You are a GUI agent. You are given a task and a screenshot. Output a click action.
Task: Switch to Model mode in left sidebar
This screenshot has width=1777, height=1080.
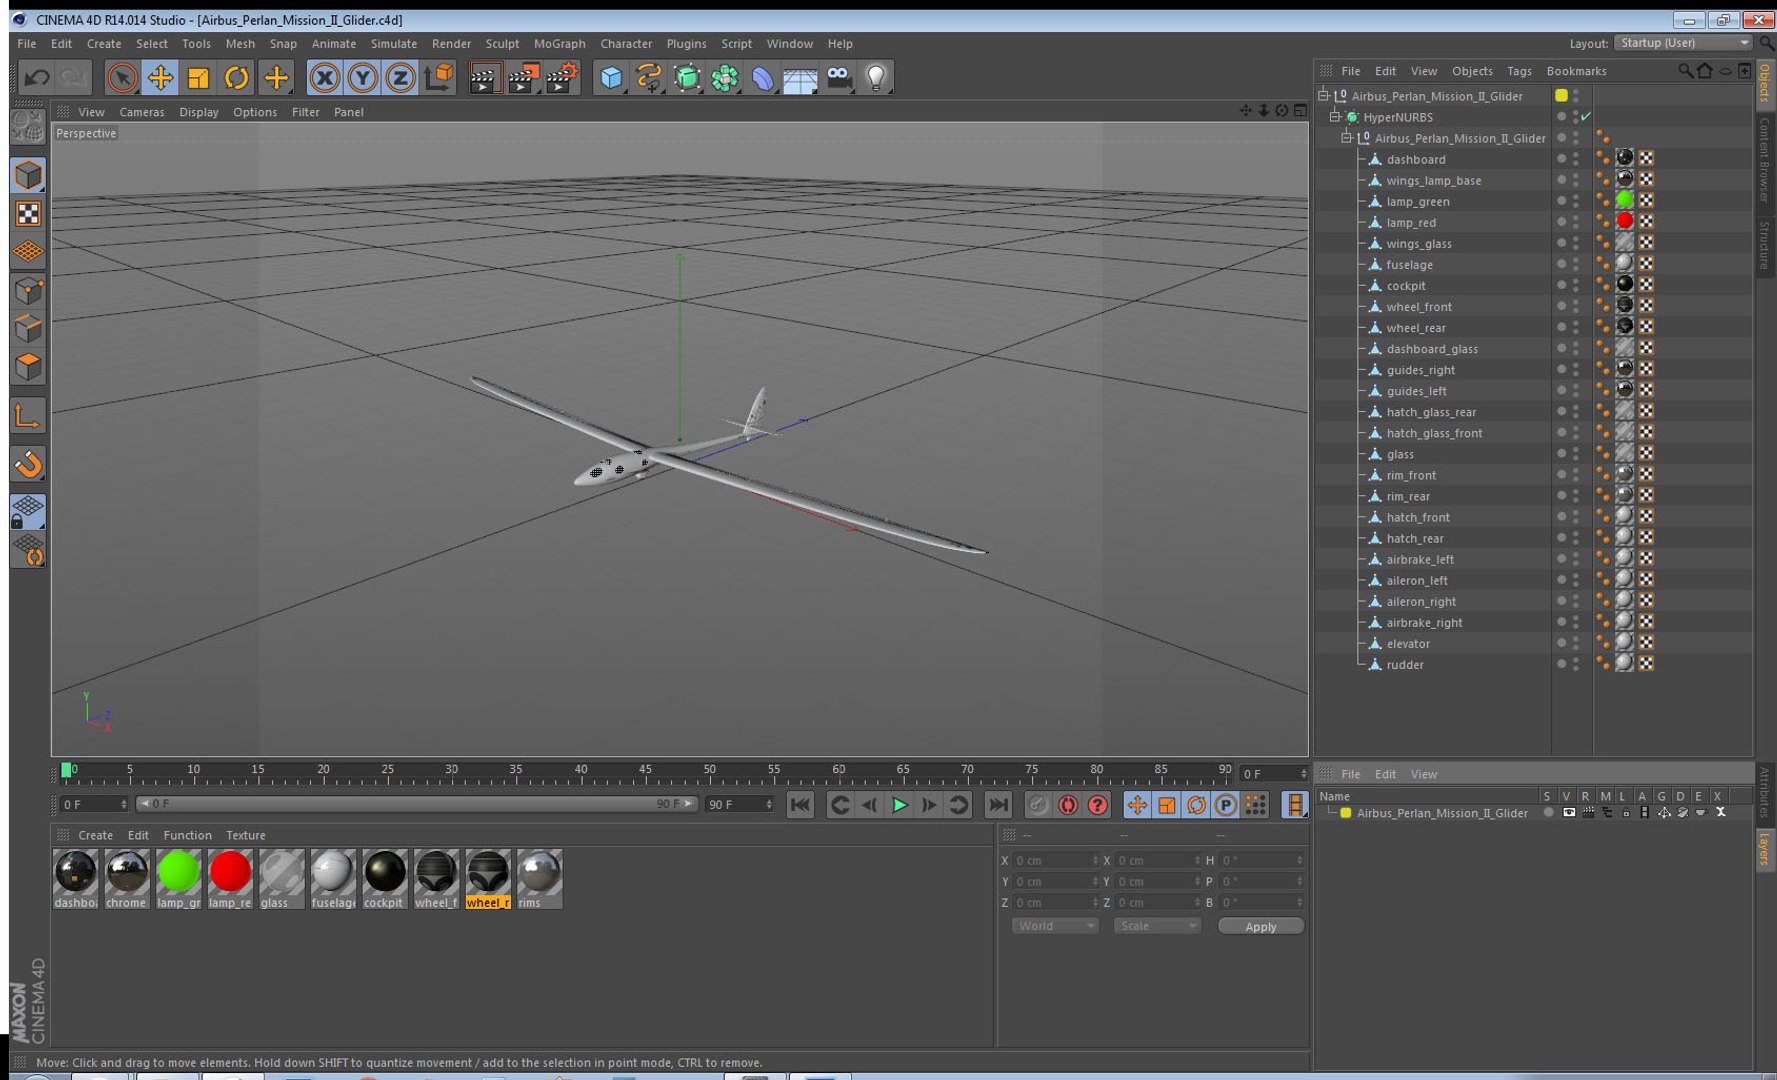[28, 175]
